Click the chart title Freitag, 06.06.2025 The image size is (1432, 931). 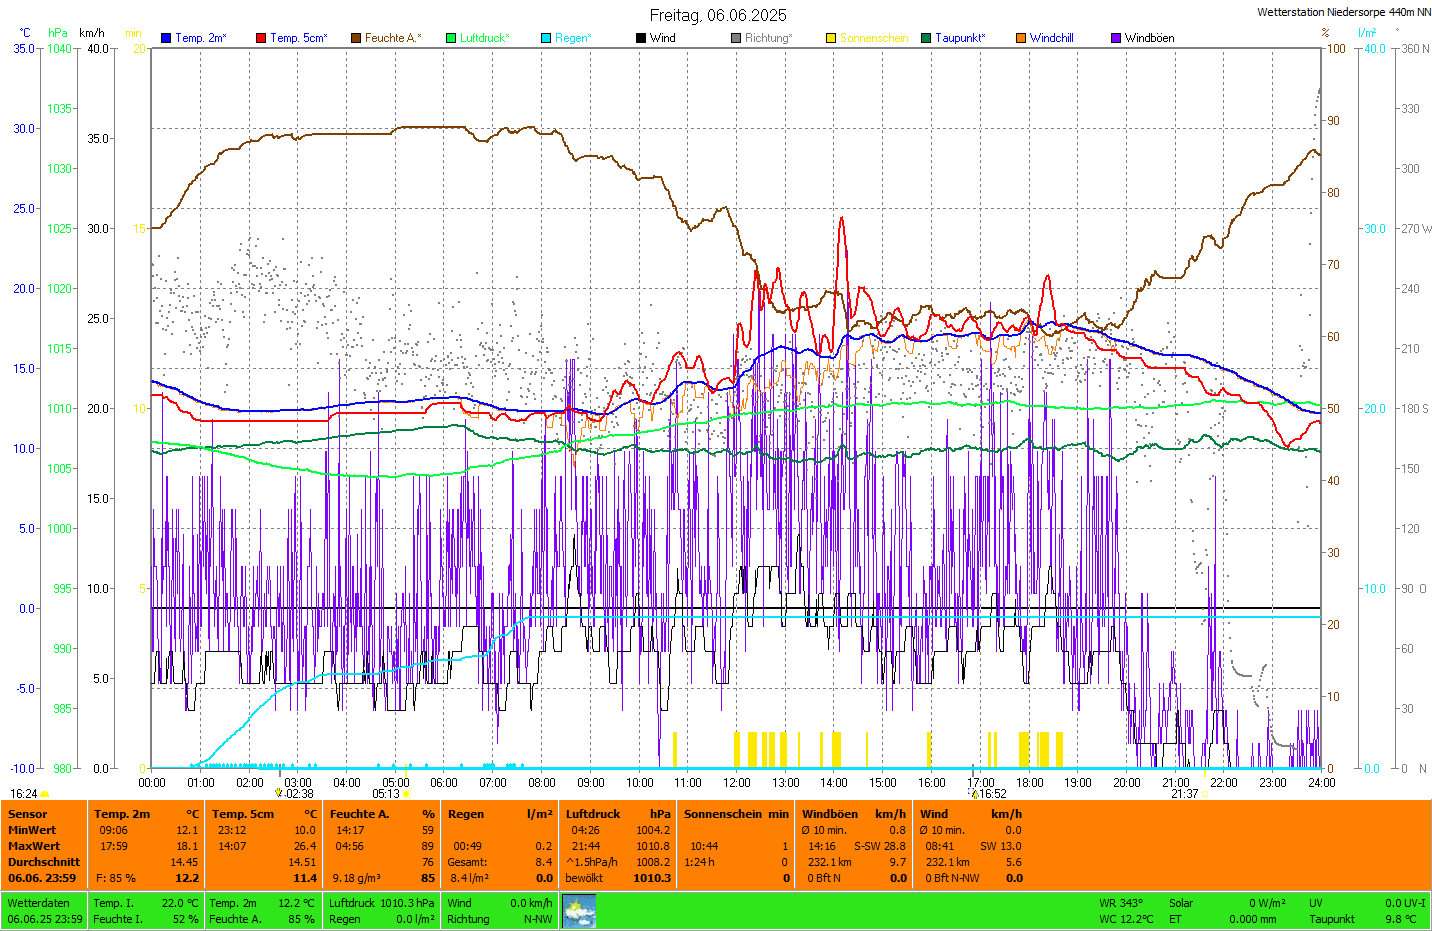pyautogui.click(x=718, y=15)
